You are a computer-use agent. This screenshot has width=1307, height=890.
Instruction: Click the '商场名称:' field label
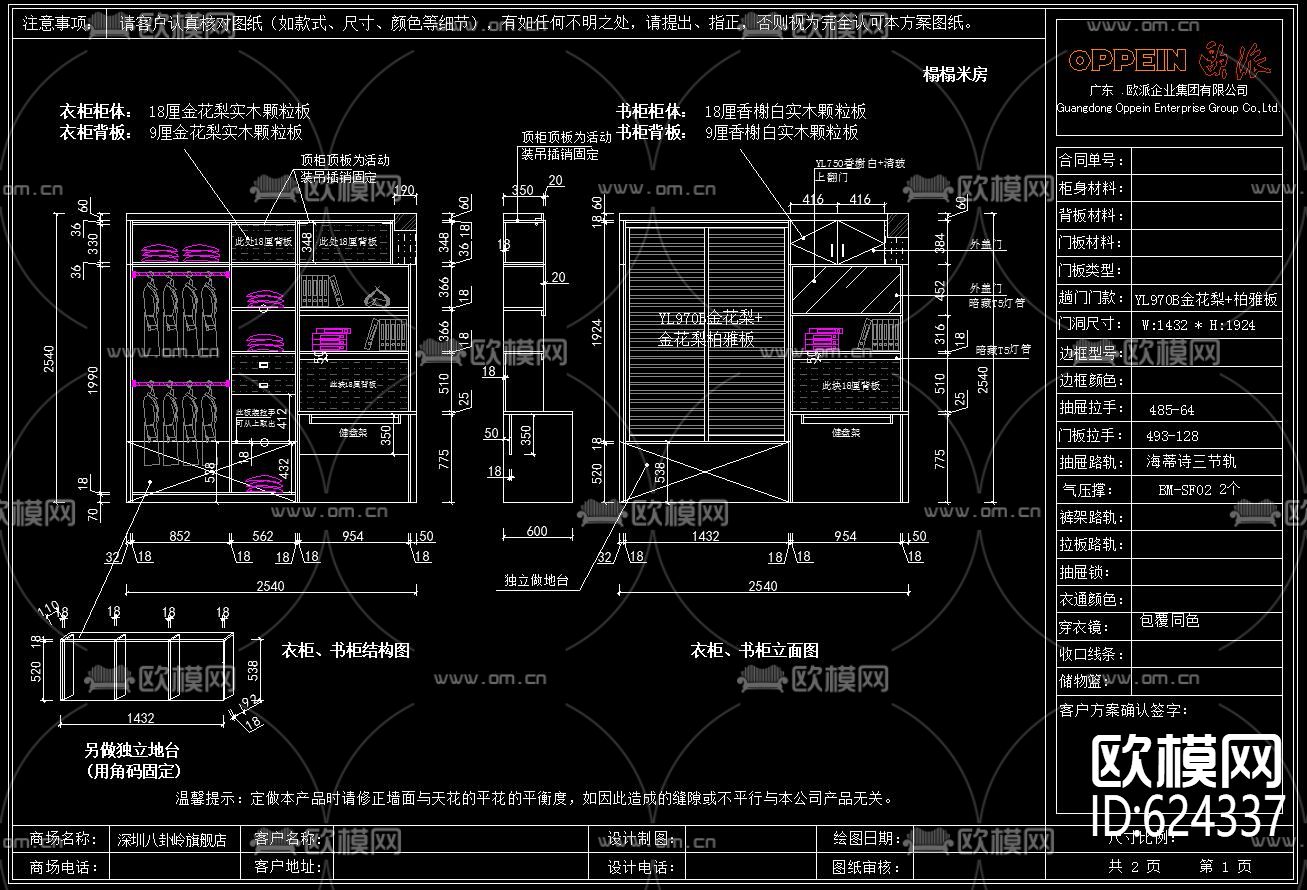pos(64,839)
